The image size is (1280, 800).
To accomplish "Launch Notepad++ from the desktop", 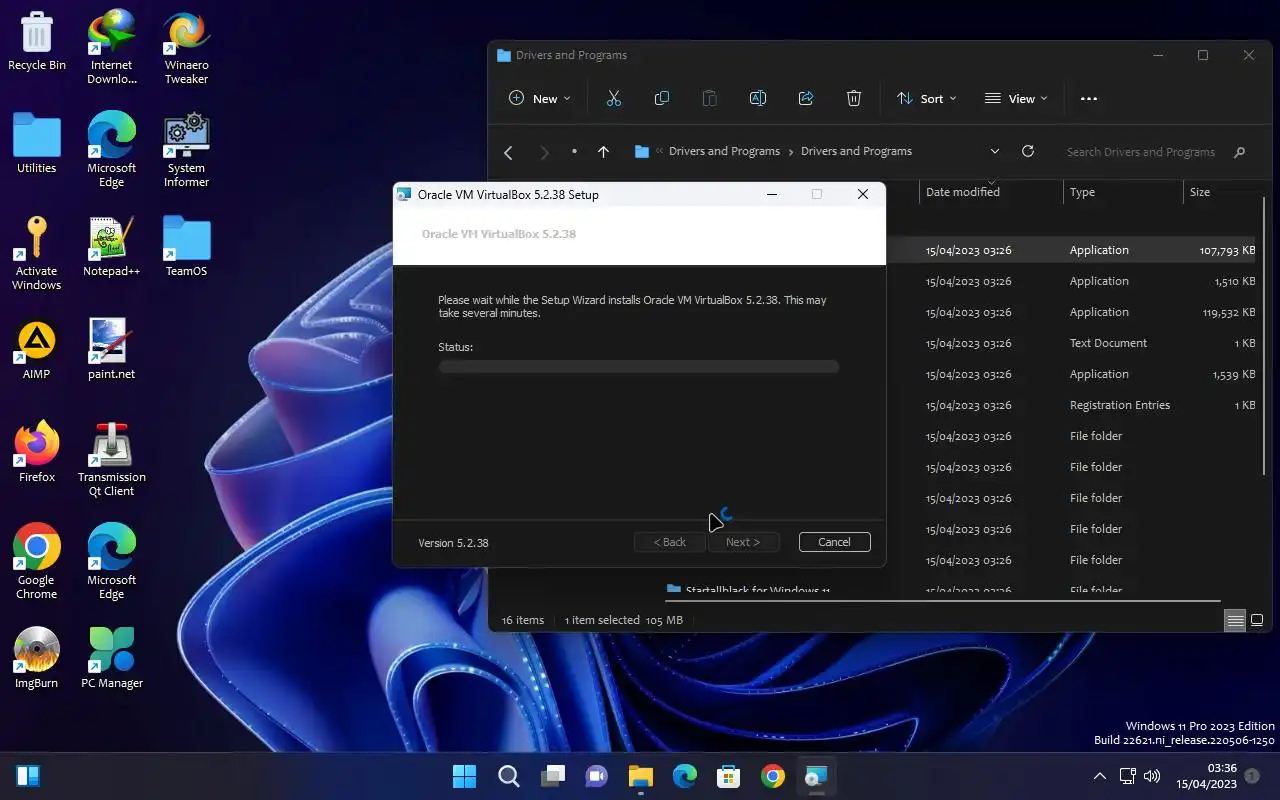I will tap(112, 247).
